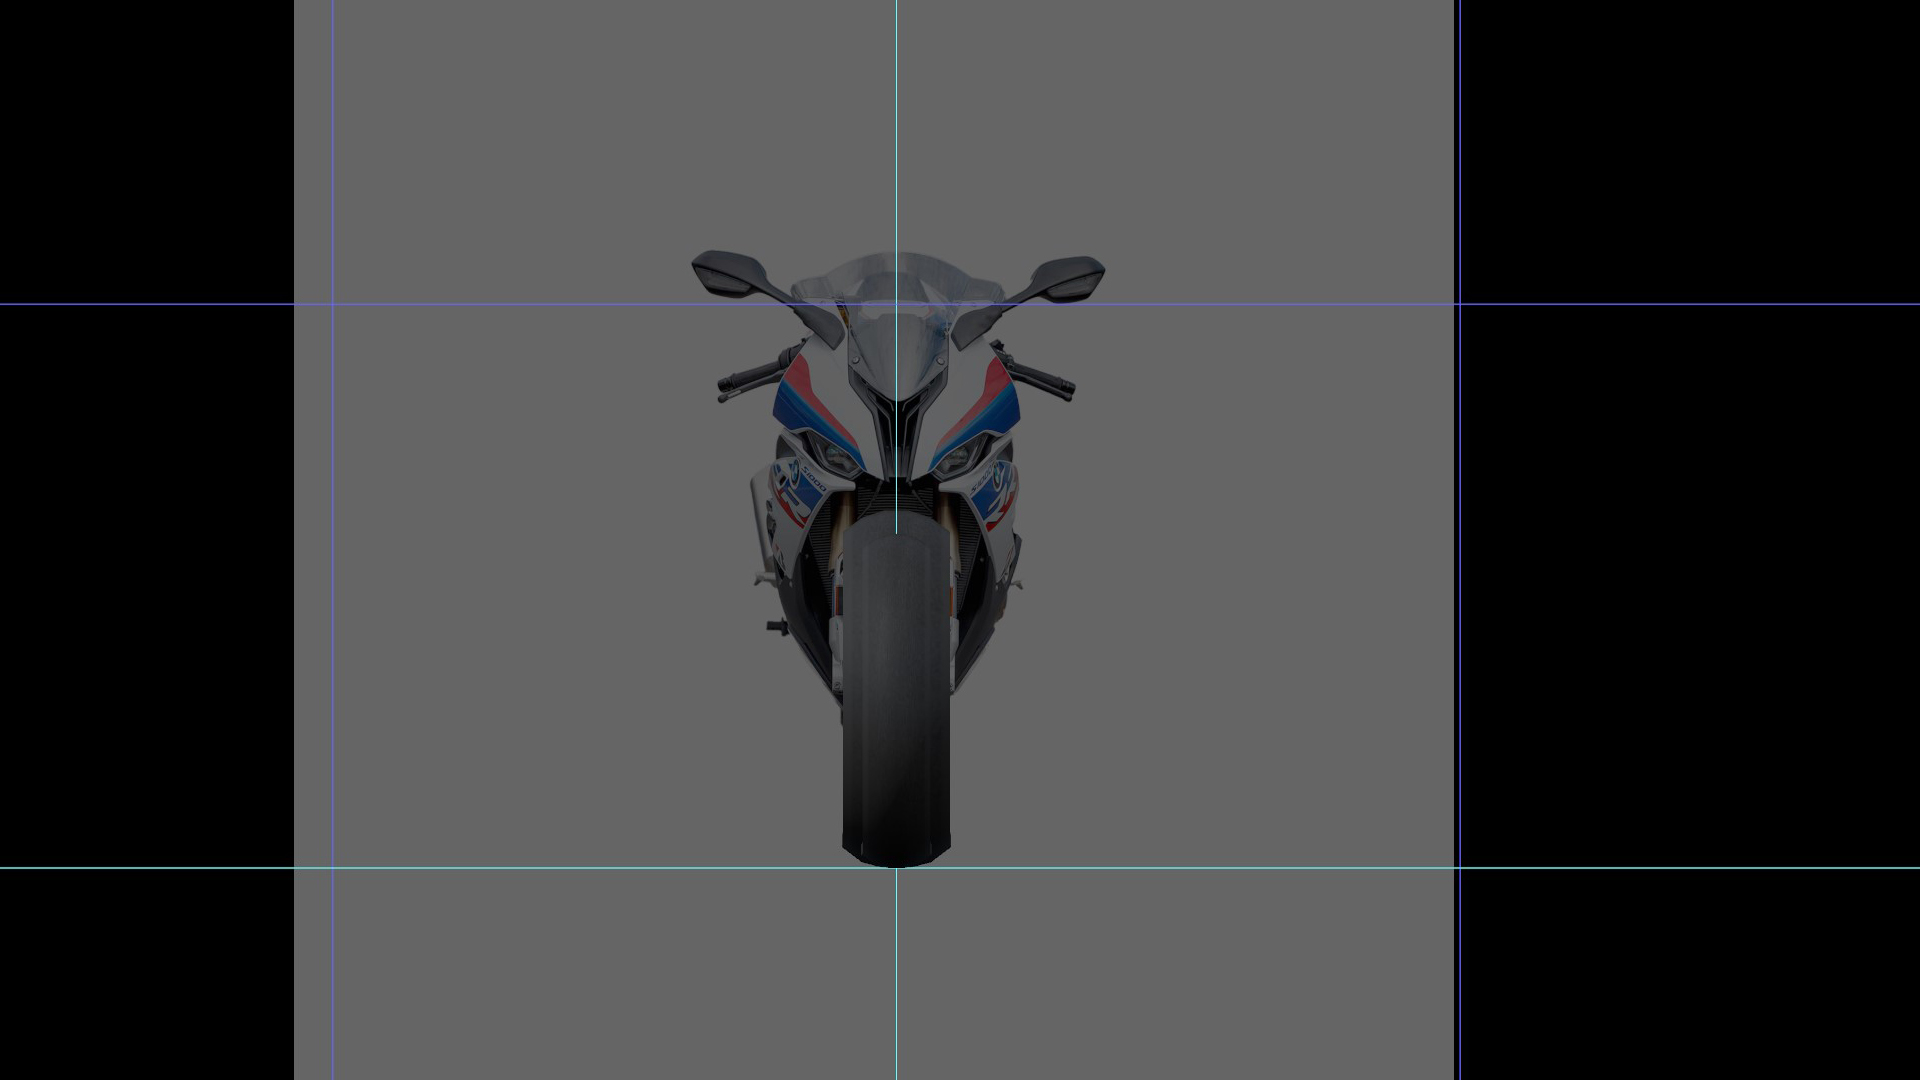Click the left headlight of the motorcycle

[838, 457]
